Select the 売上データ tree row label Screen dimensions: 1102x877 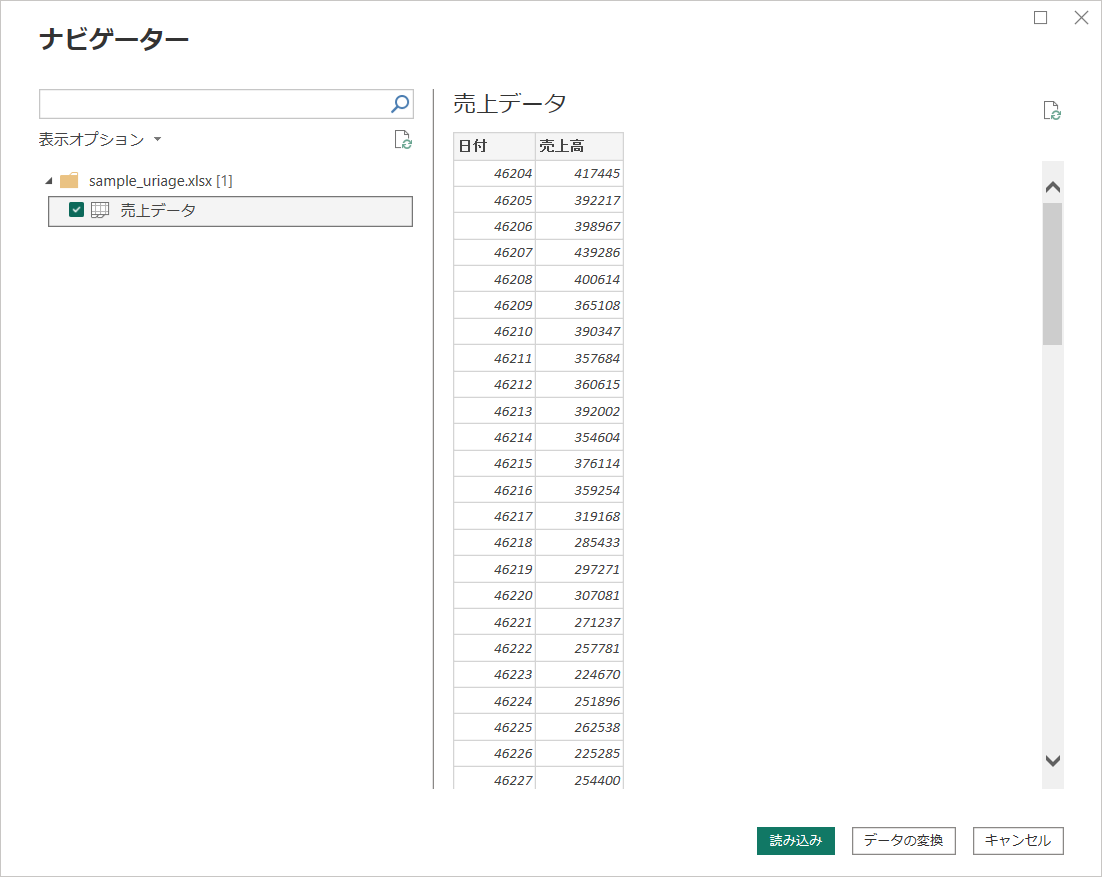click(157, 210)
